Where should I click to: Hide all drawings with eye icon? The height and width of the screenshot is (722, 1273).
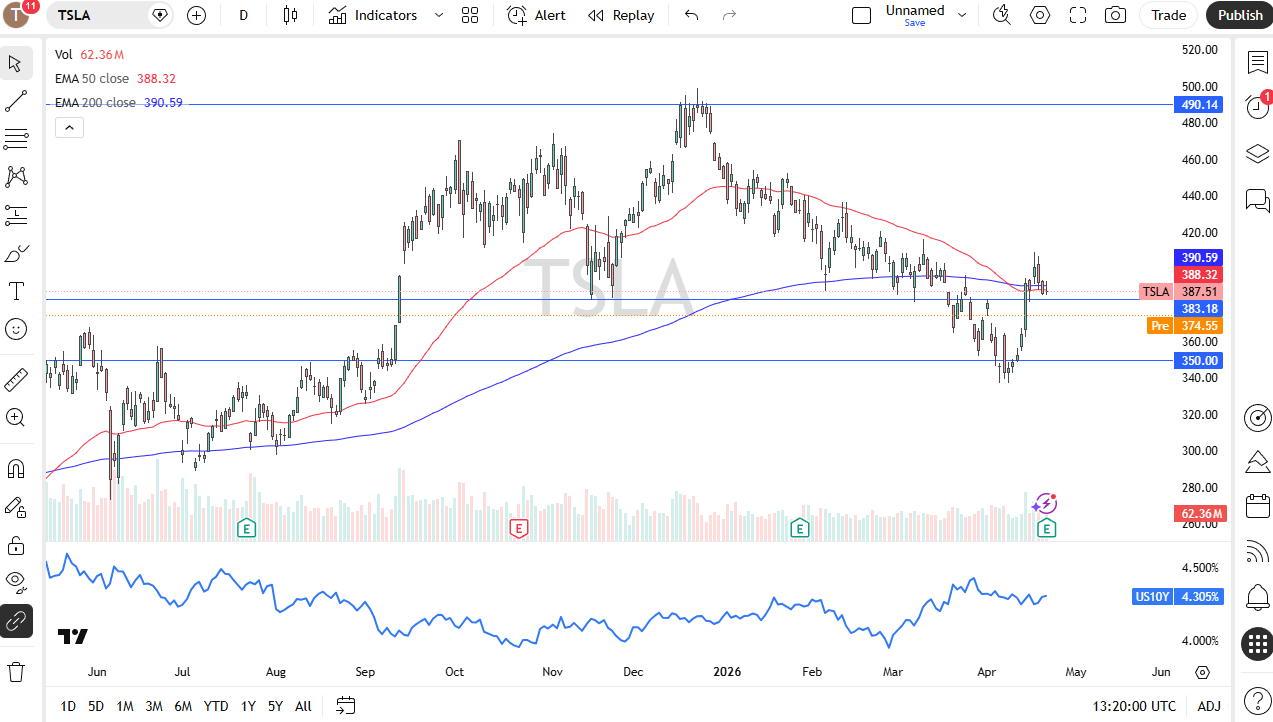pyautogui.click(x=16, y=582)
